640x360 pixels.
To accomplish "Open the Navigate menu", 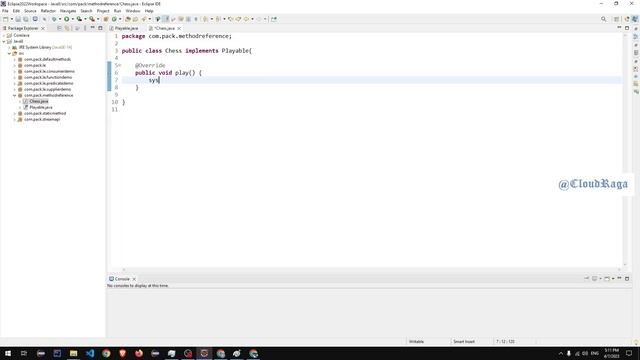I will point(68,11).
